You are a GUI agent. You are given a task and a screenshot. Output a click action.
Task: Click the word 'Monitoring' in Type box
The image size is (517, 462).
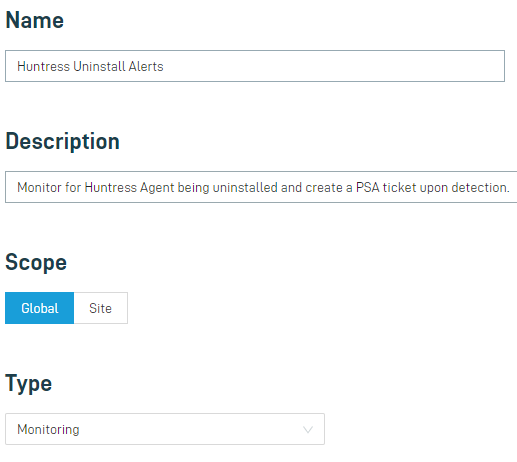(x=48, y=429)
